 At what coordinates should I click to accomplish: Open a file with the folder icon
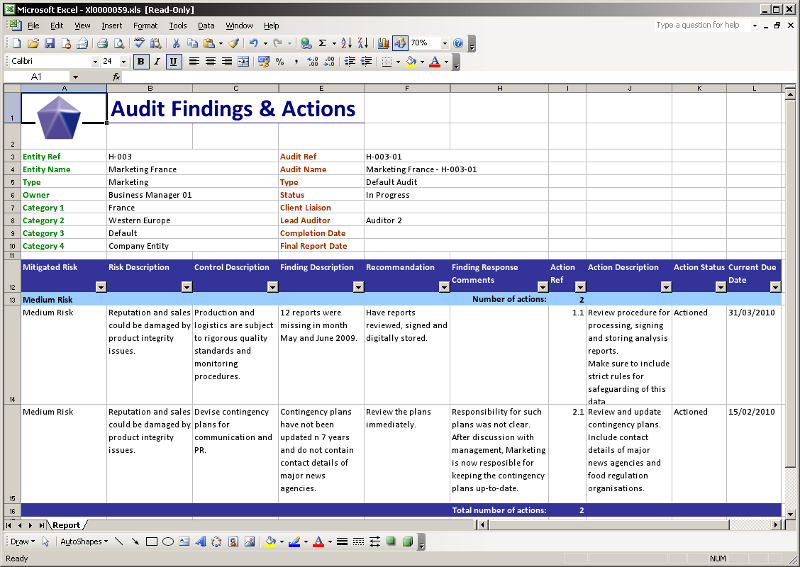(33, 43)
